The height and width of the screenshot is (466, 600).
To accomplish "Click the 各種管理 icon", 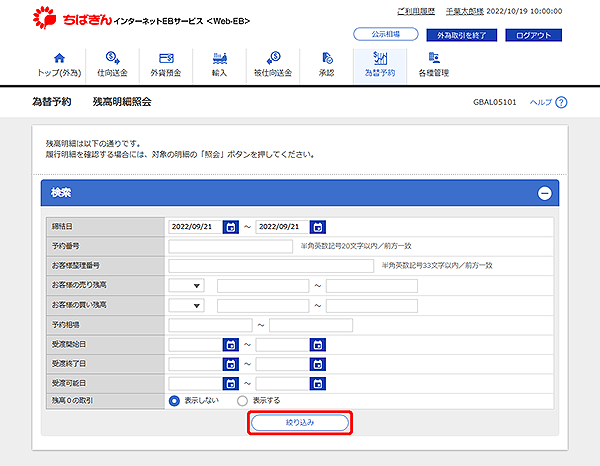I will pos(434,58).
